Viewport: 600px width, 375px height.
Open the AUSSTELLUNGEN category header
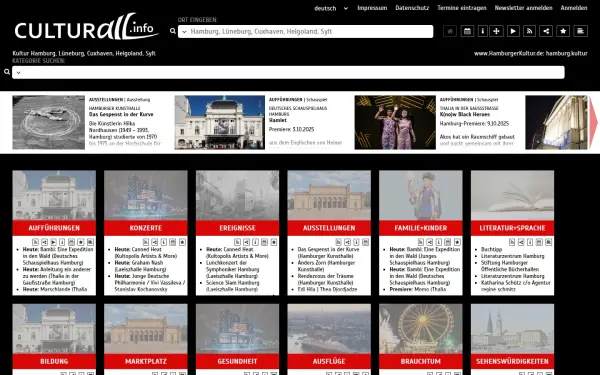click(x=329, y=228)
